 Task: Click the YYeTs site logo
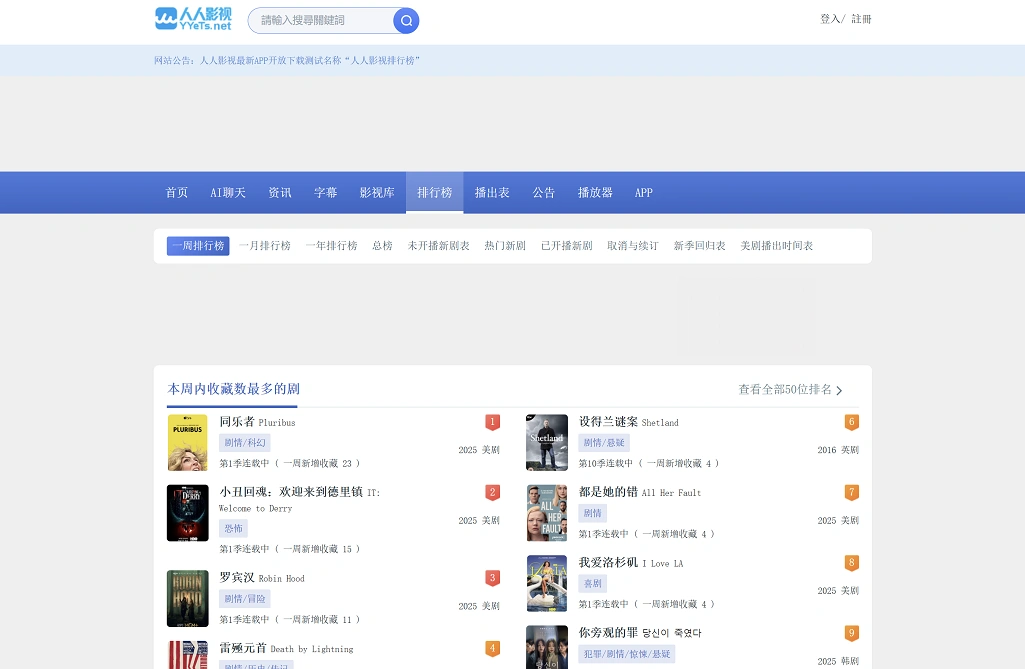[193, 19]
